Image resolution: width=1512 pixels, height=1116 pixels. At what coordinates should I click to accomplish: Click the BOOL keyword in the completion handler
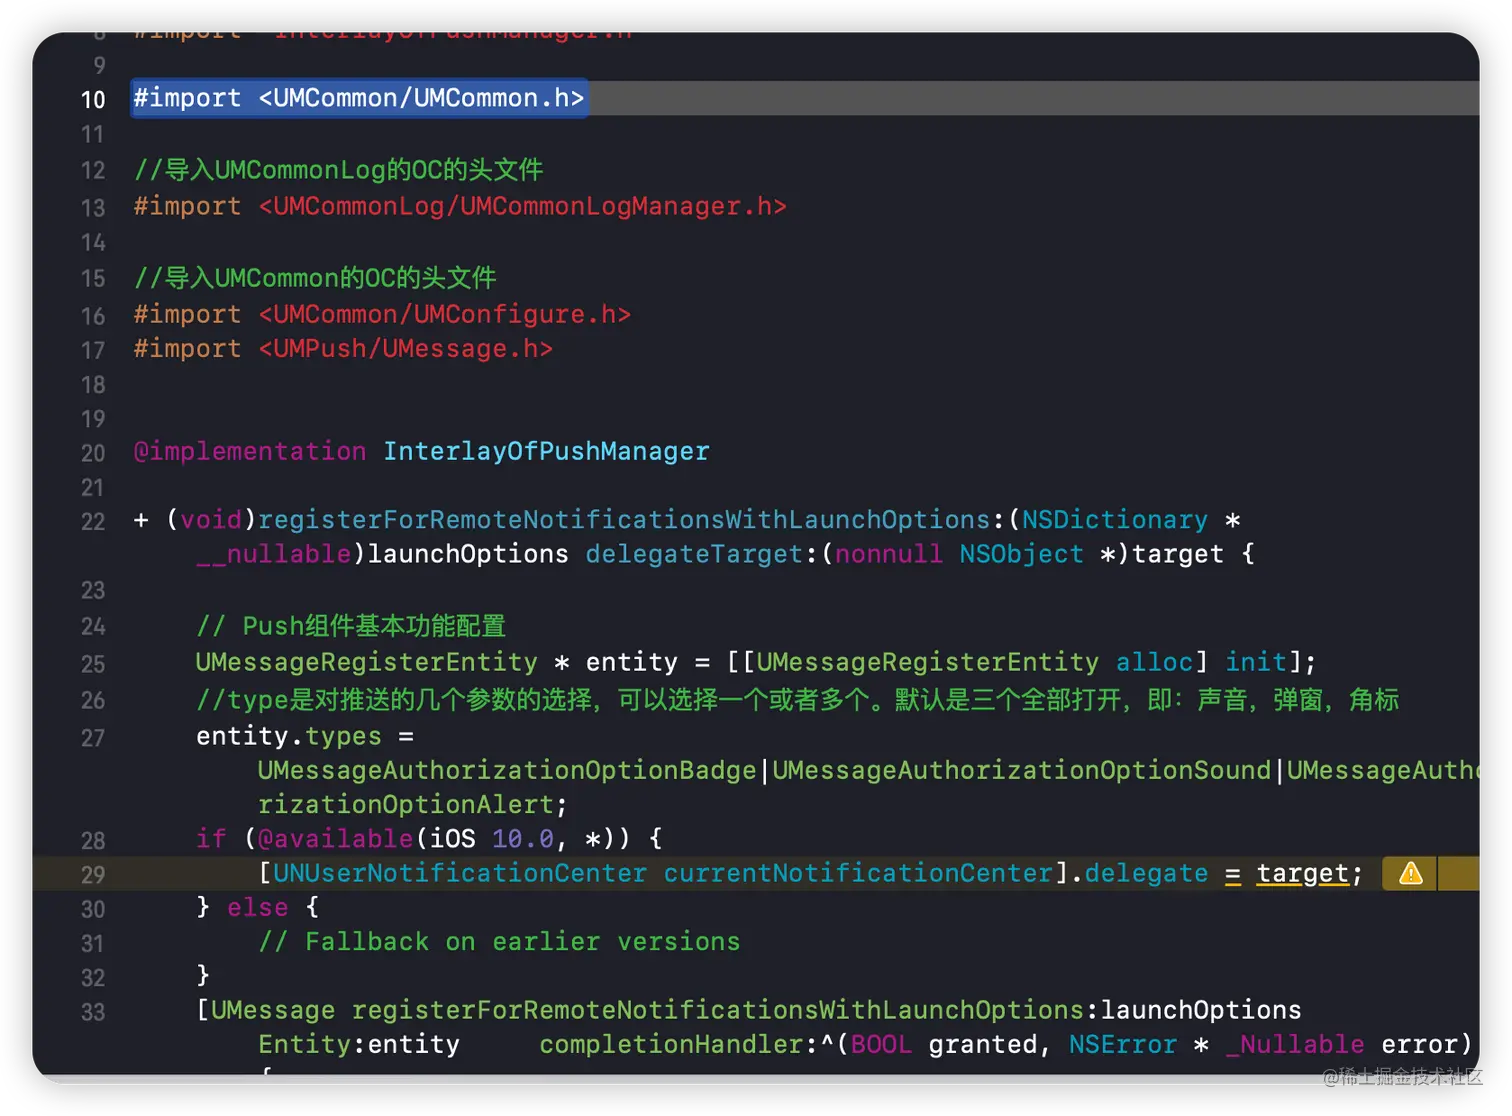[x=881, y=1044]
